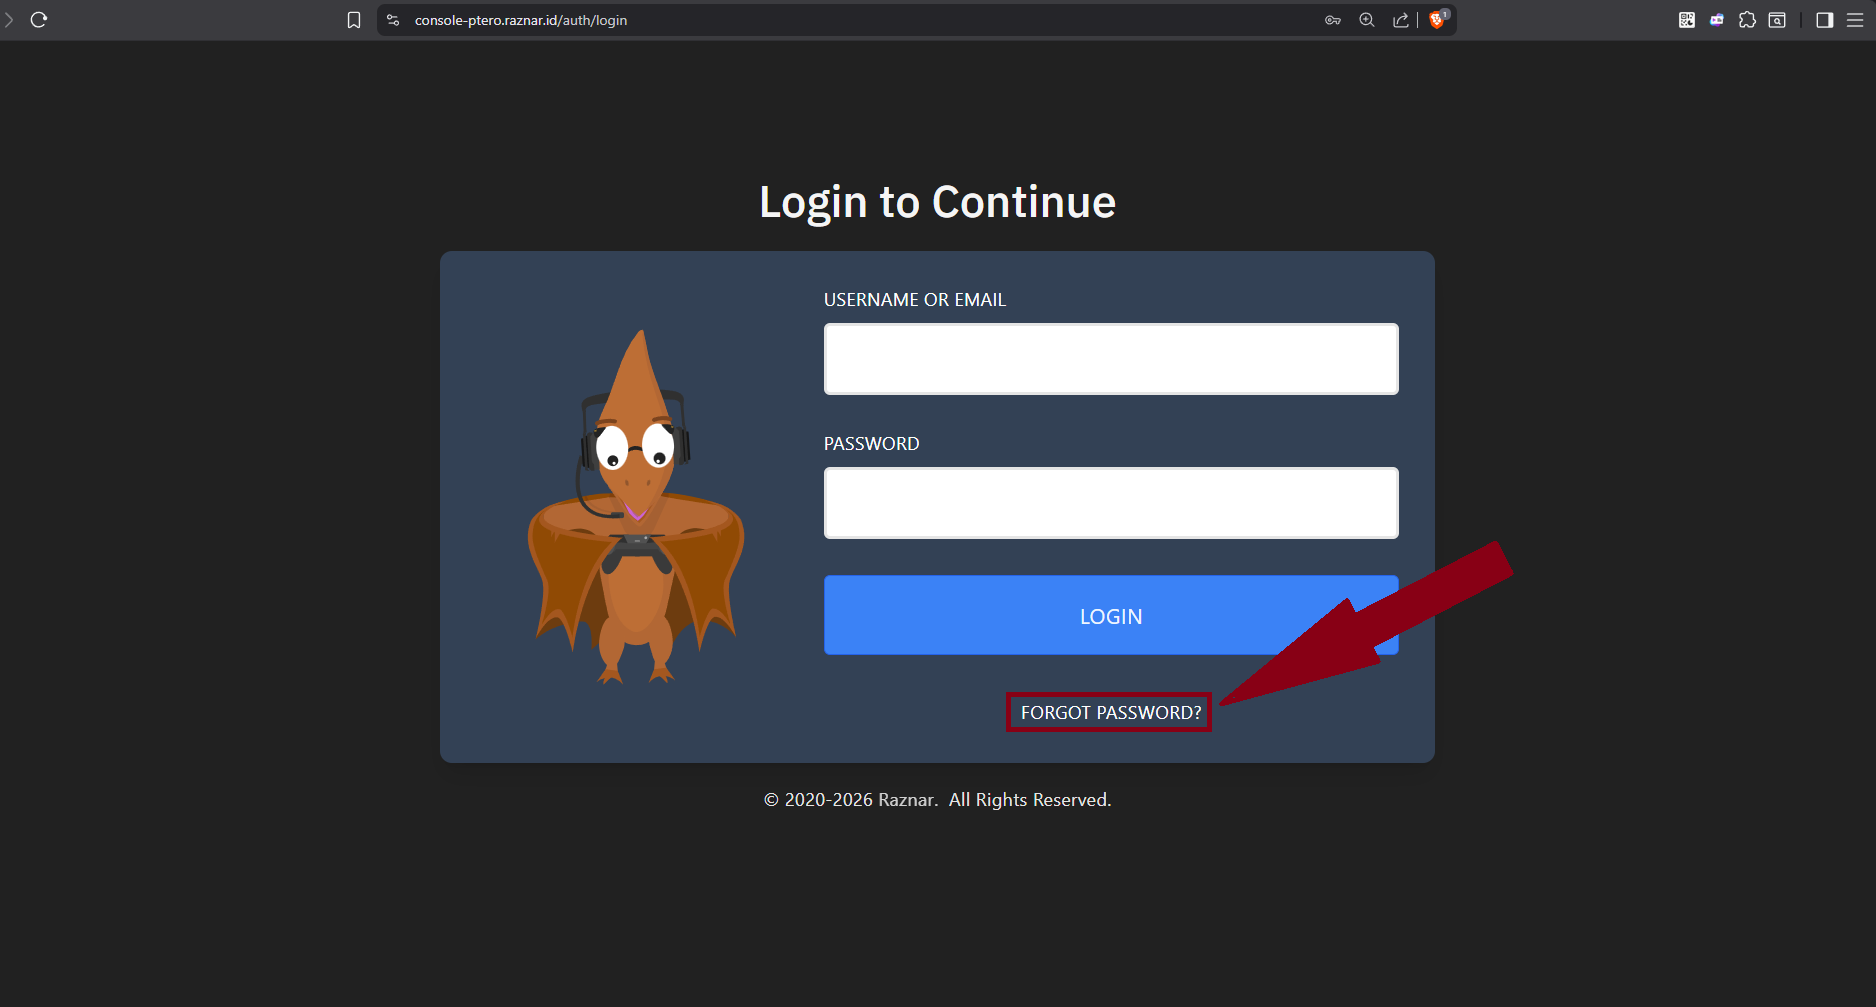Screen dimensions: 1876x1007
Task: Open the browser hamburger menu
Action: (1855, 20)
